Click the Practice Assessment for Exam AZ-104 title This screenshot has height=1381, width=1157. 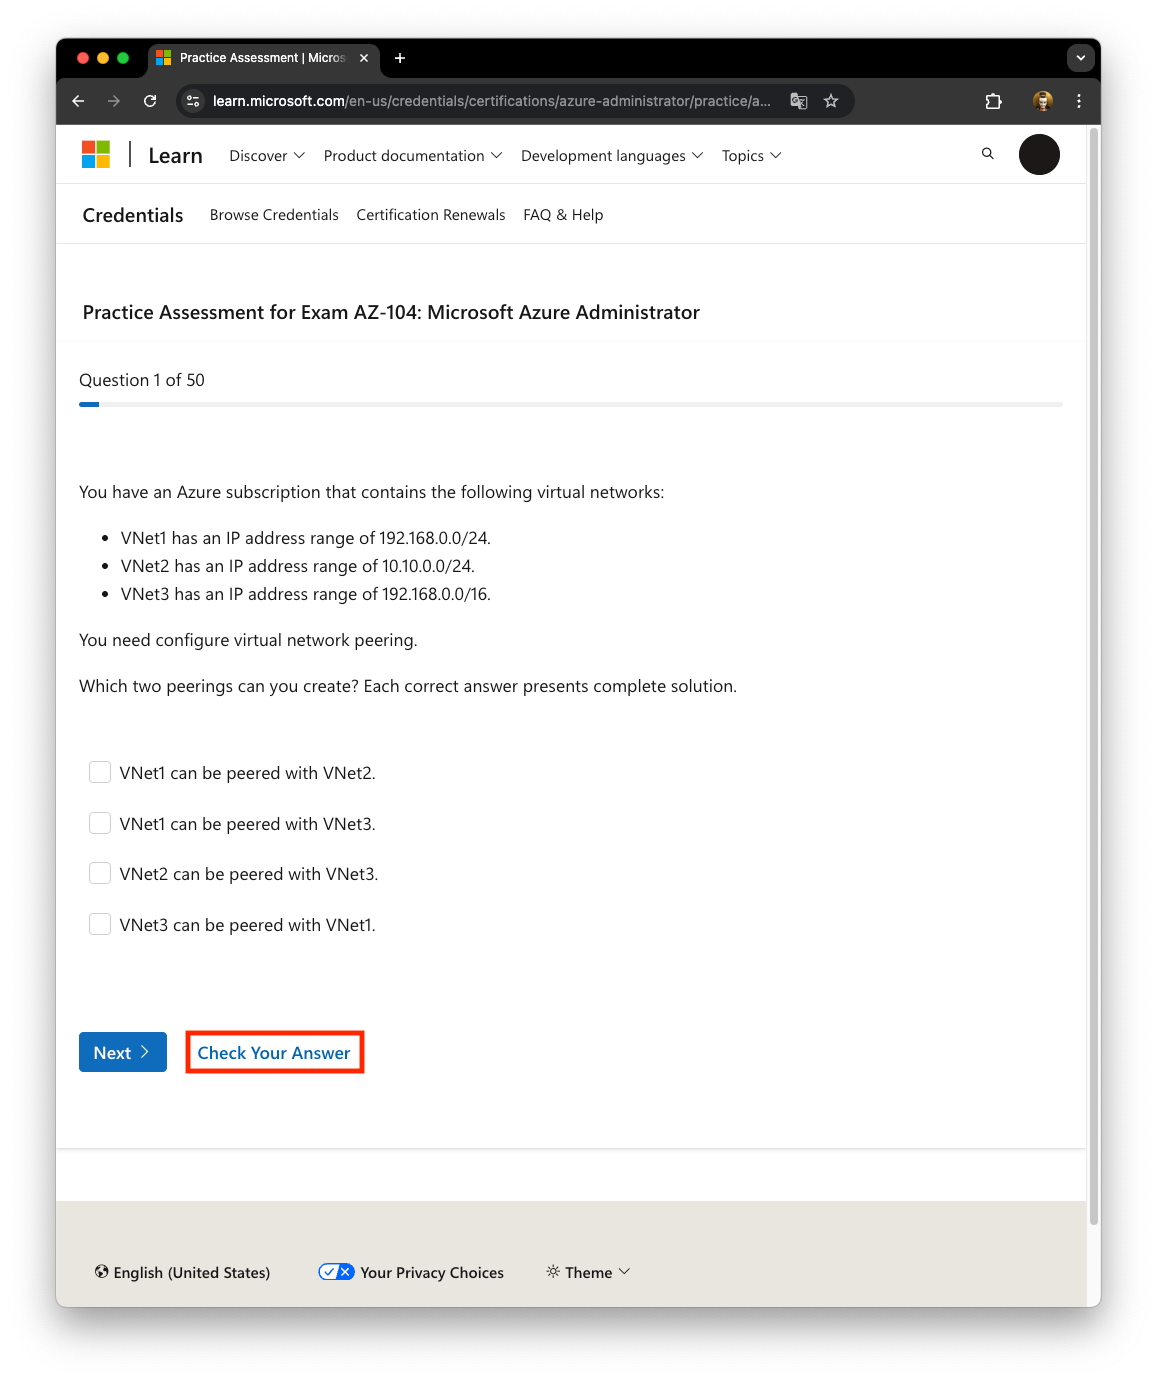pyautogui.click(x=391, y=312)
